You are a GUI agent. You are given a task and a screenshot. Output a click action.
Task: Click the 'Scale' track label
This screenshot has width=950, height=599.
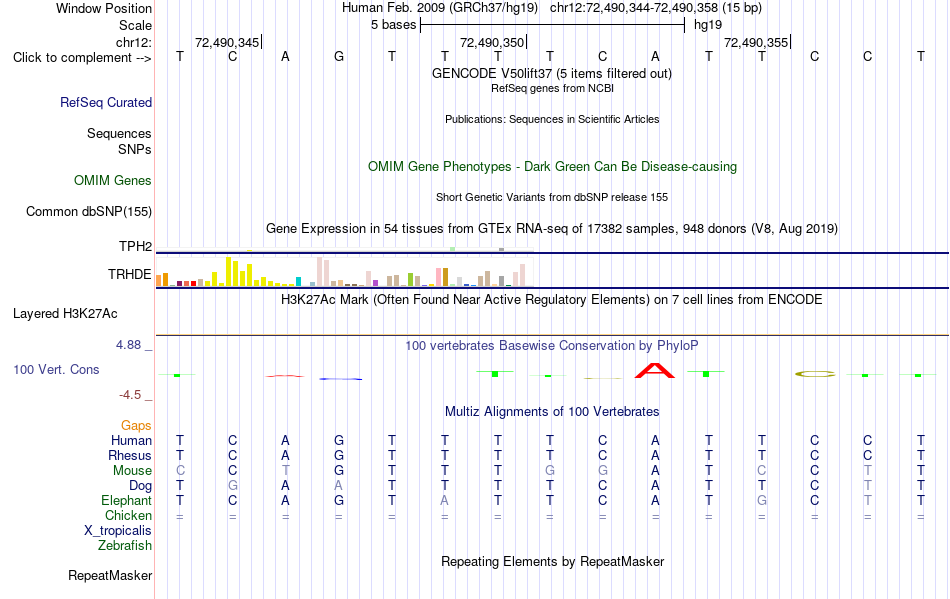pos(136,25)
